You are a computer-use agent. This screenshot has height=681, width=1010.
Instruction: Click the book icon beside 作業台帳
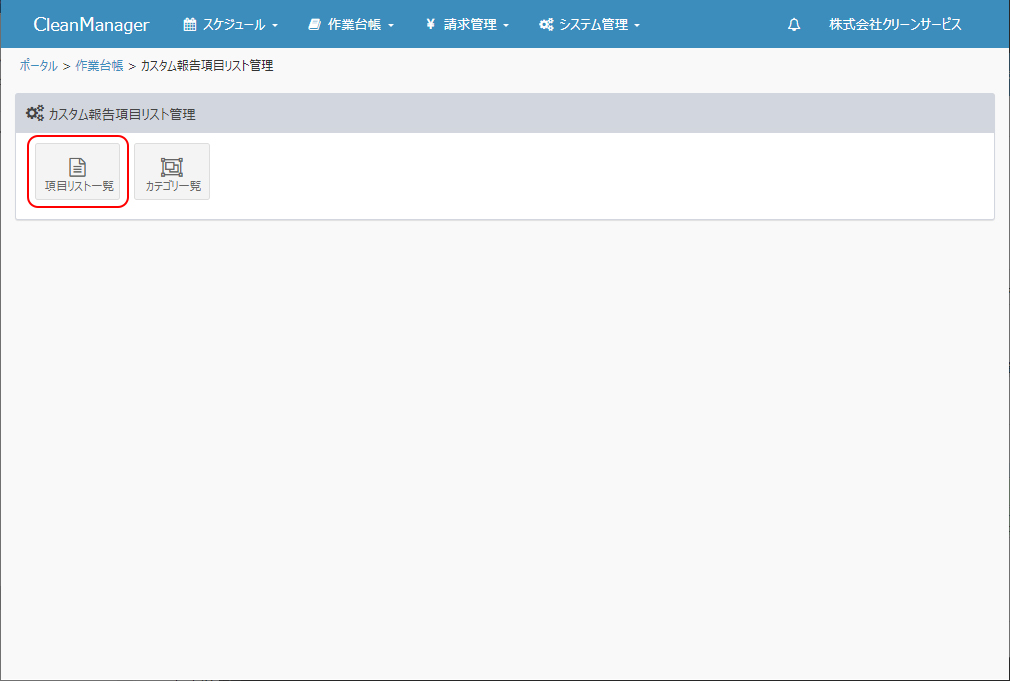click(x=314, y=24)
